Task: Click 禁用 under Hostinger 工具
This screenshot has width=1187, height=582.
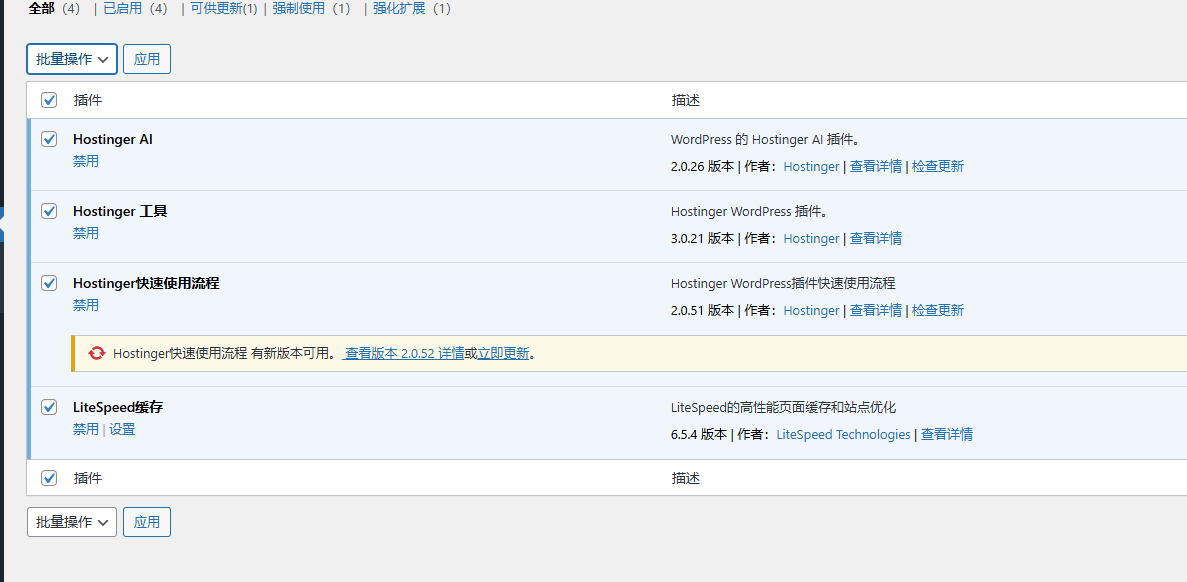Action: point(86,233)
